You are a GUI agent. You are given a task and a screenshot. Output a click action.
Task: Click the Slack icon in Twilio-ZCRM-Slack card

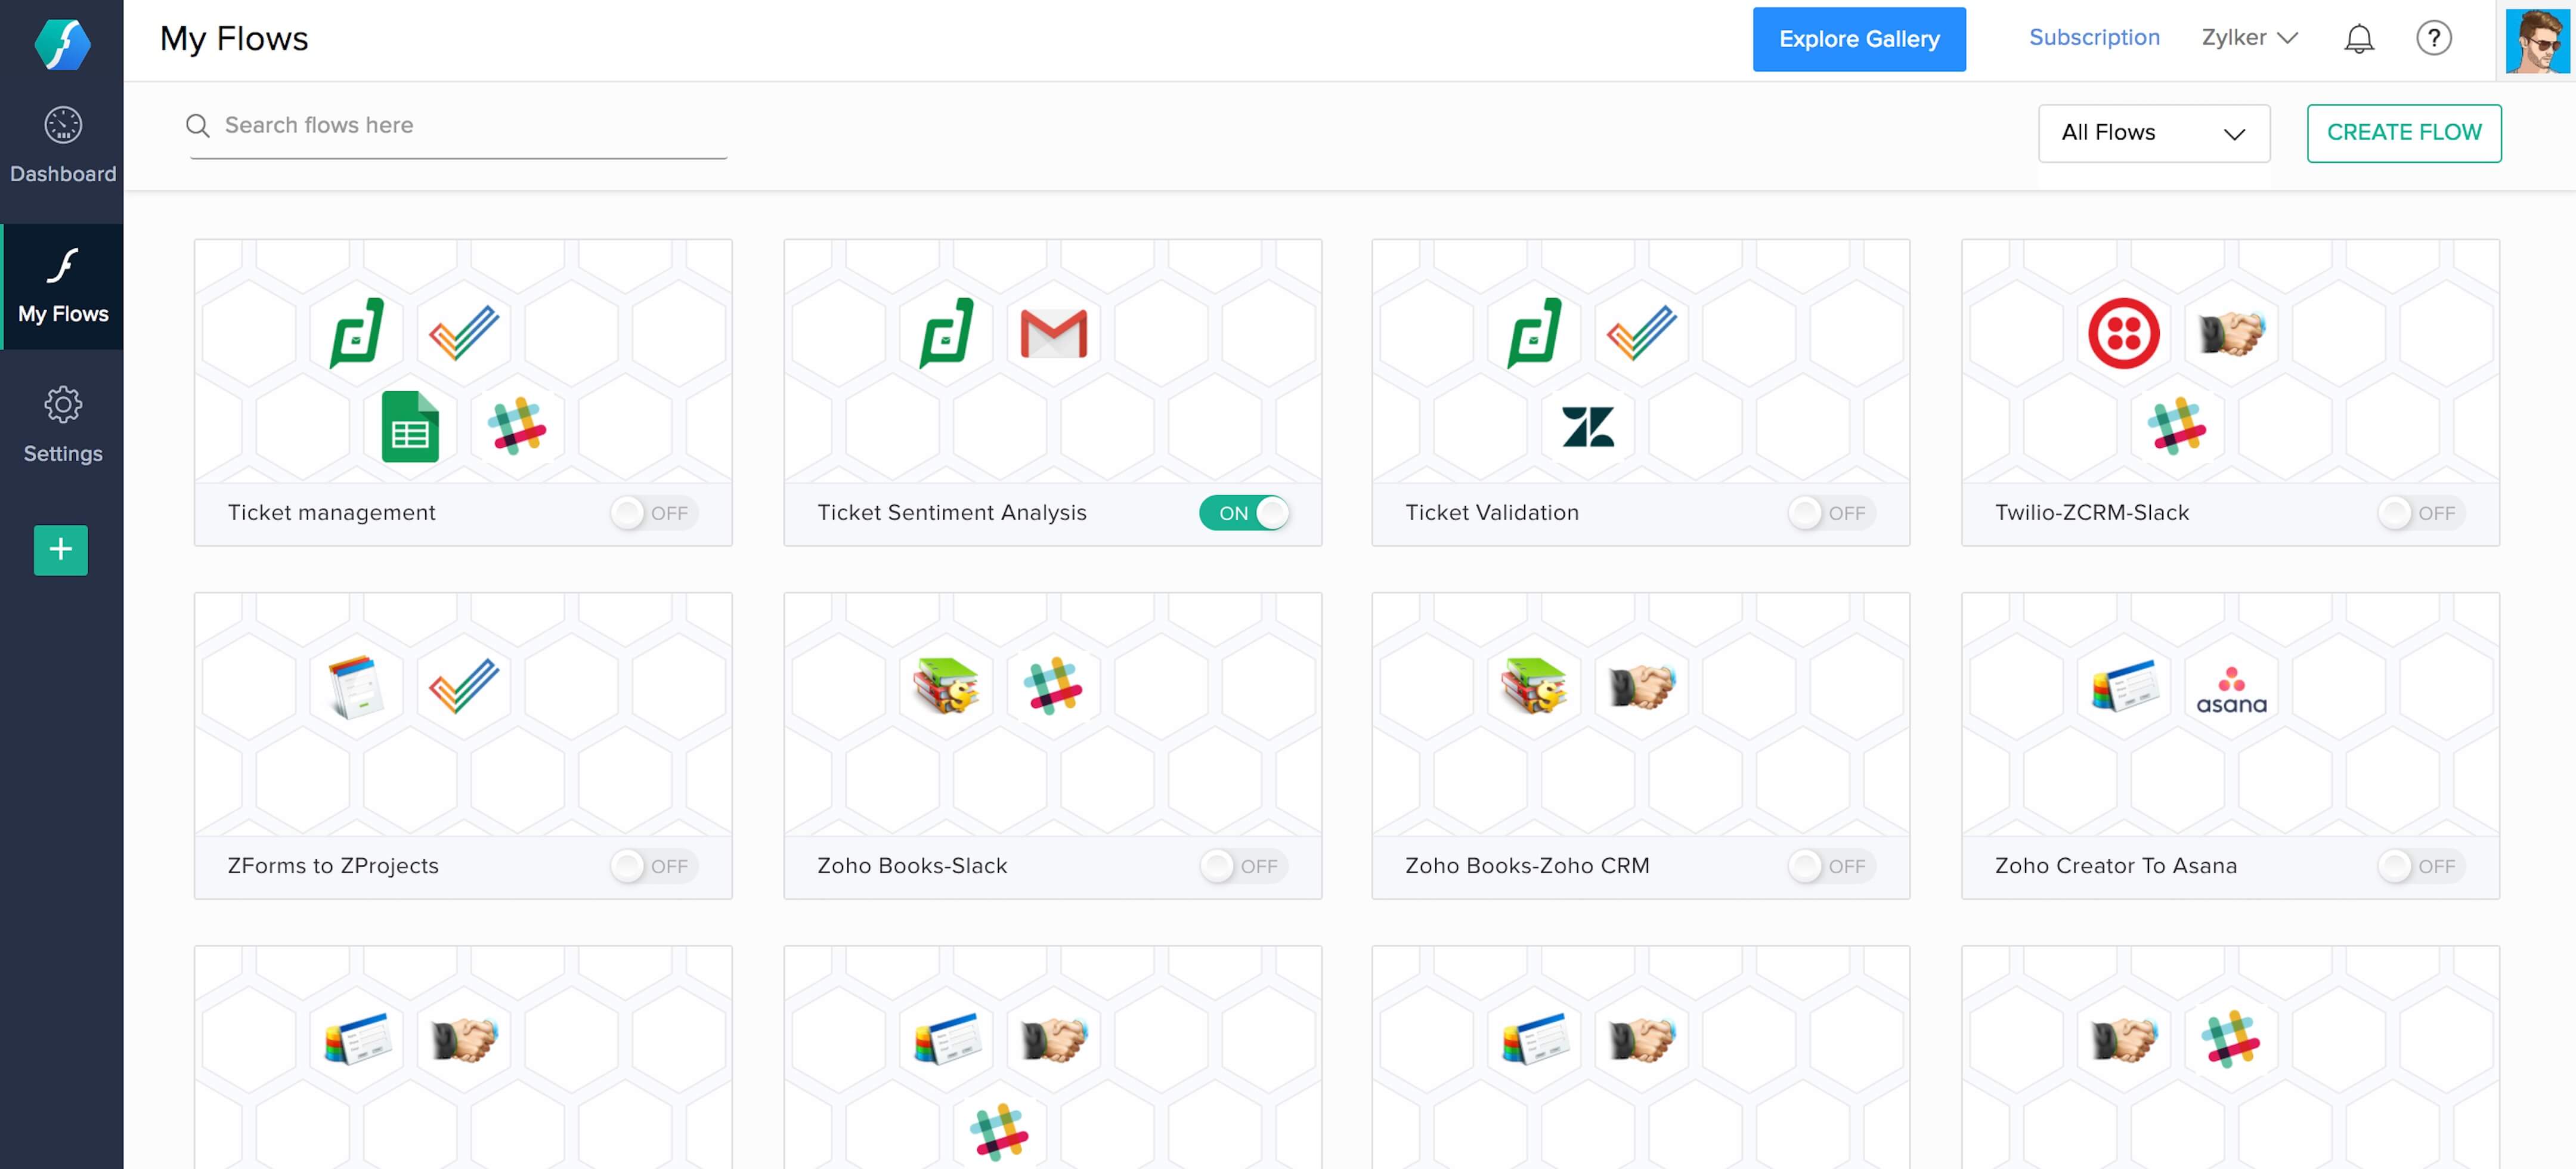click(2177, 426)
